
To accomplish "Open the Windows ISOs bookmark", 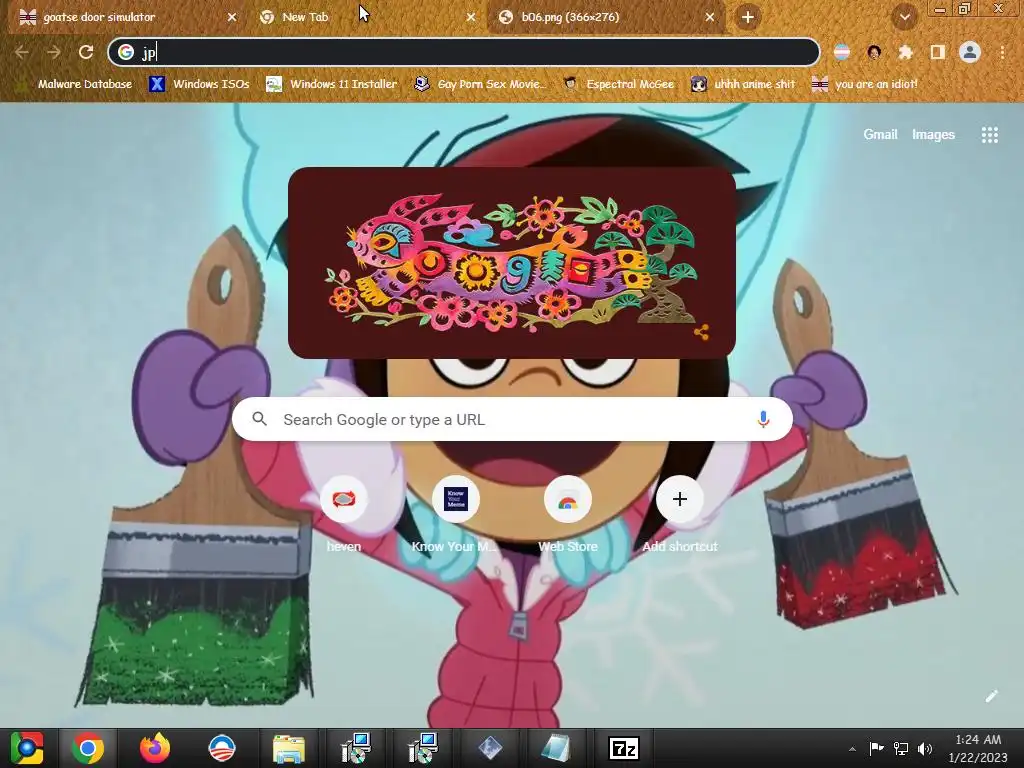I will (x=200, y=84).
